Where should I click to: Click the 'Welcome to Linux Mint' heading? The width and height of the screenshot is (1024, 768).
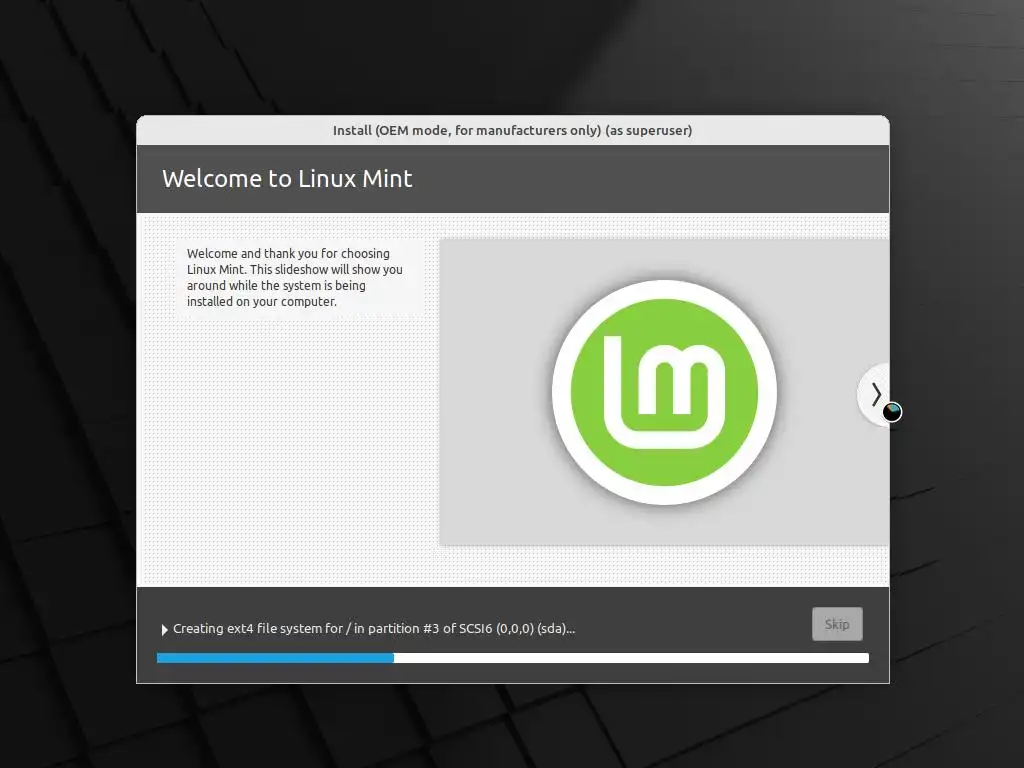point(287,179)
